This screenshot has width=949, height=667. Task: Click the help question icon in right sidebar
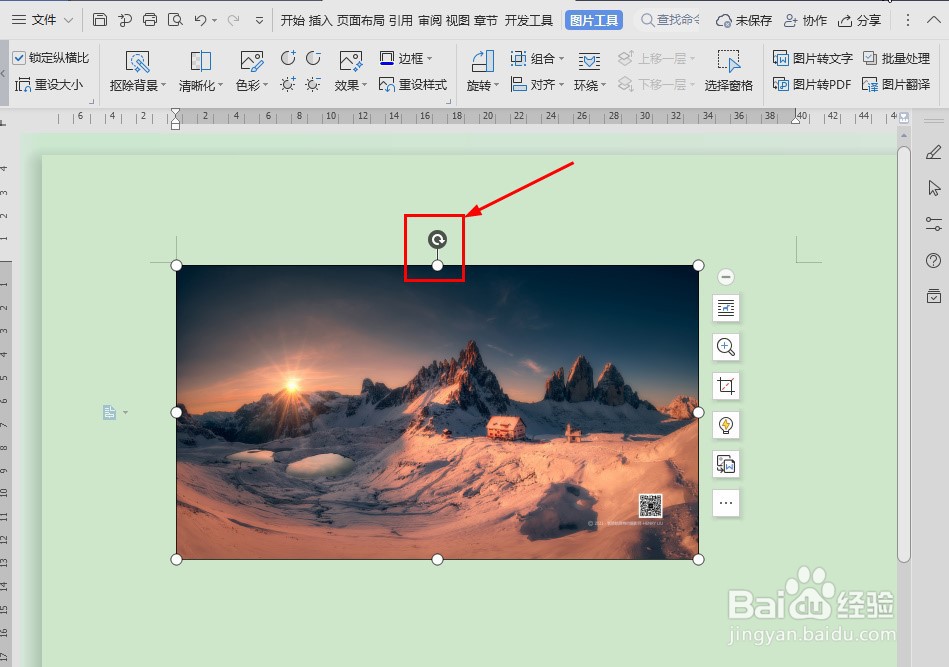[933, 260]
